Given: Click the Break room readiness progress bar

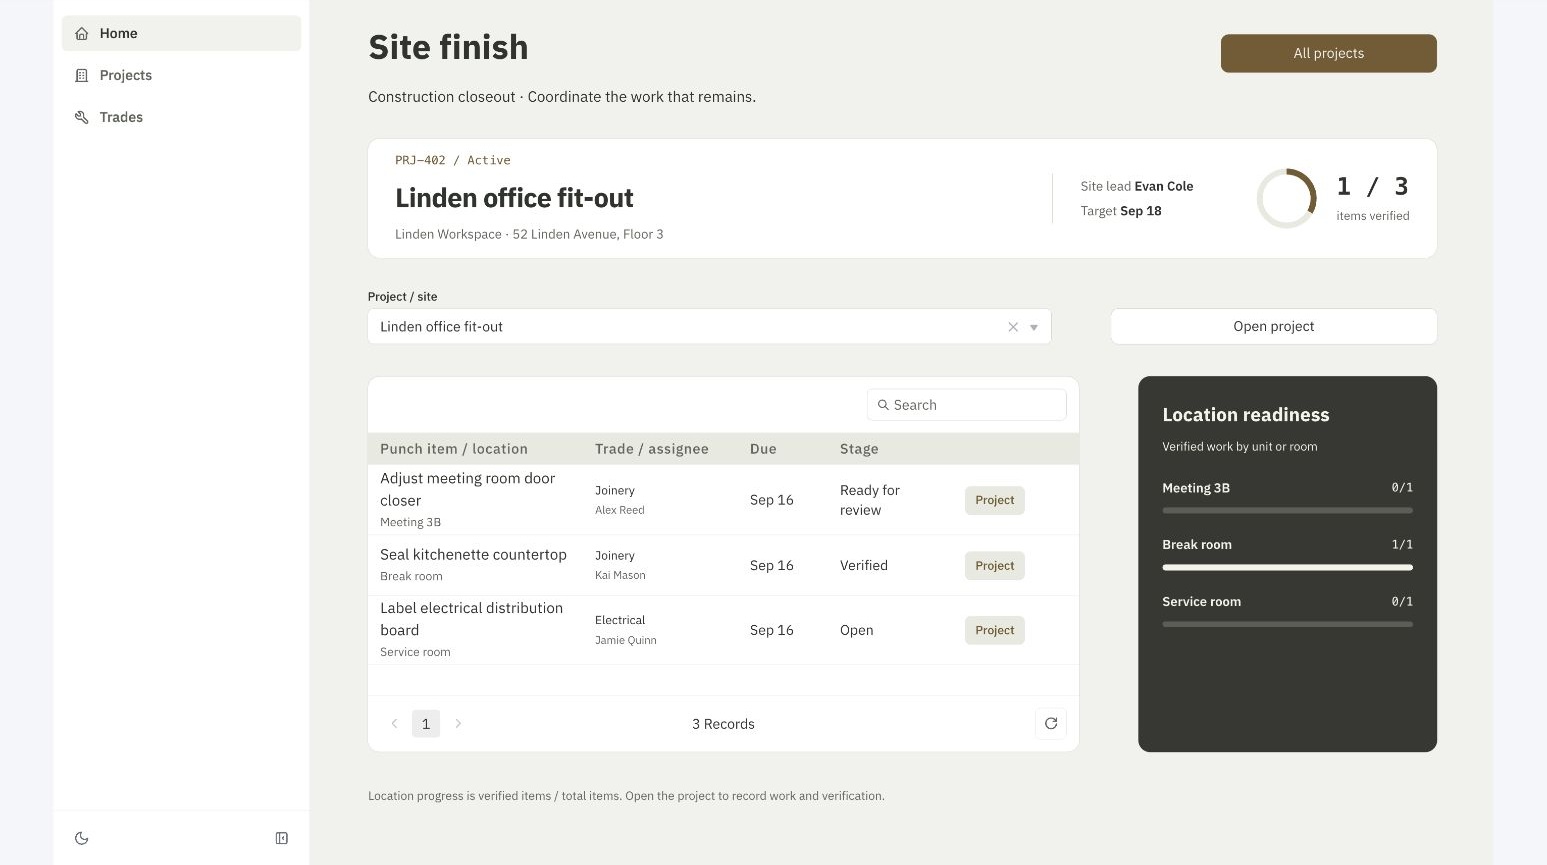Looking at the screenshot, I should tap(1287, 567).
